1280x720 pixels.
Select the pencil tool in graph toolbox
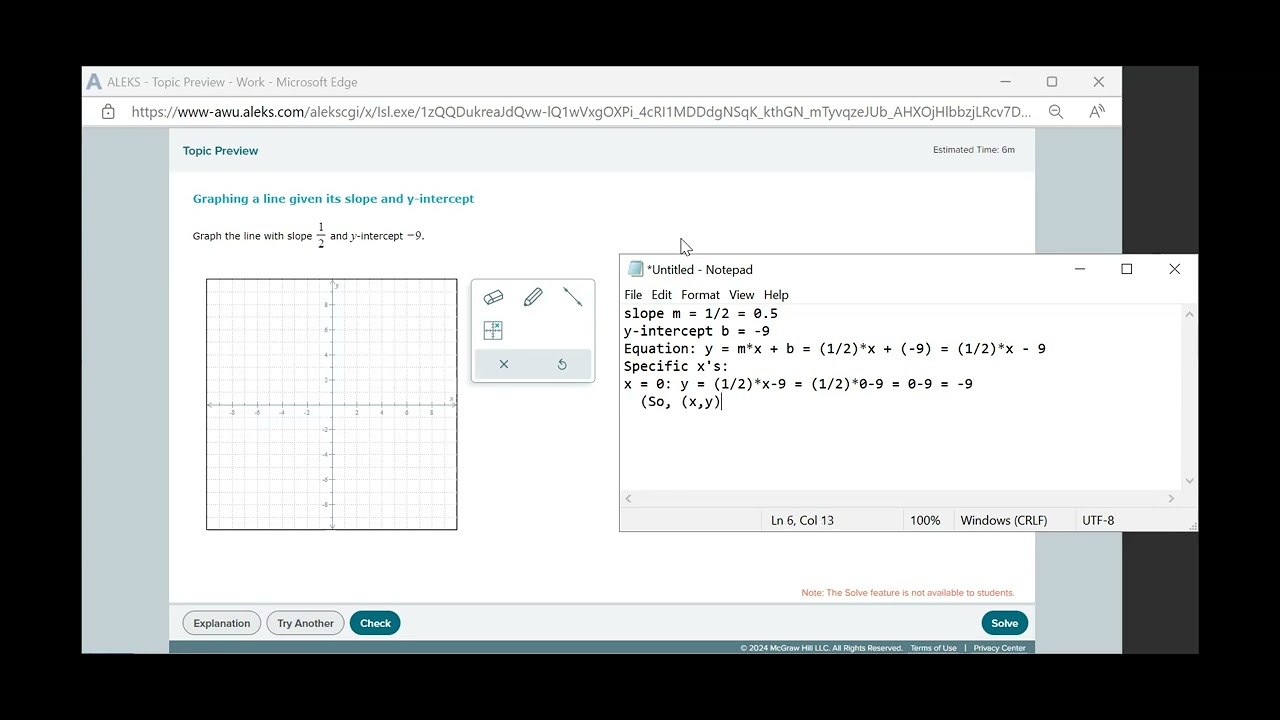point(533,297)
